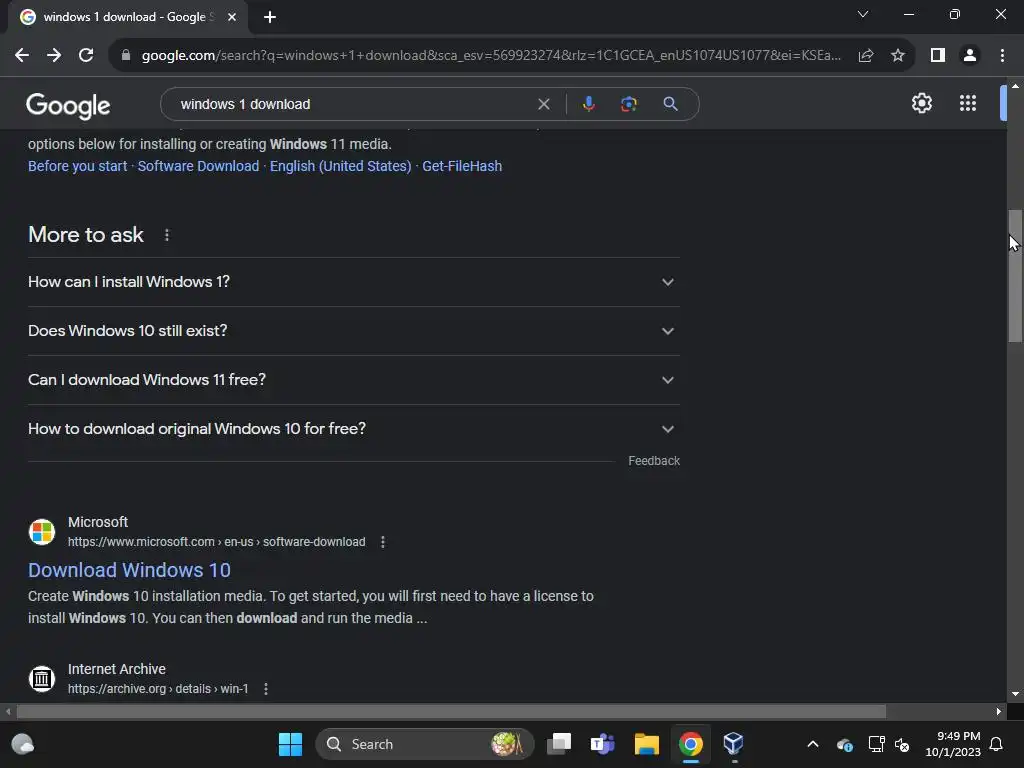Go back to the previous page
Image resolution: width=1024 pixels, height=768 pixels.
22,56
